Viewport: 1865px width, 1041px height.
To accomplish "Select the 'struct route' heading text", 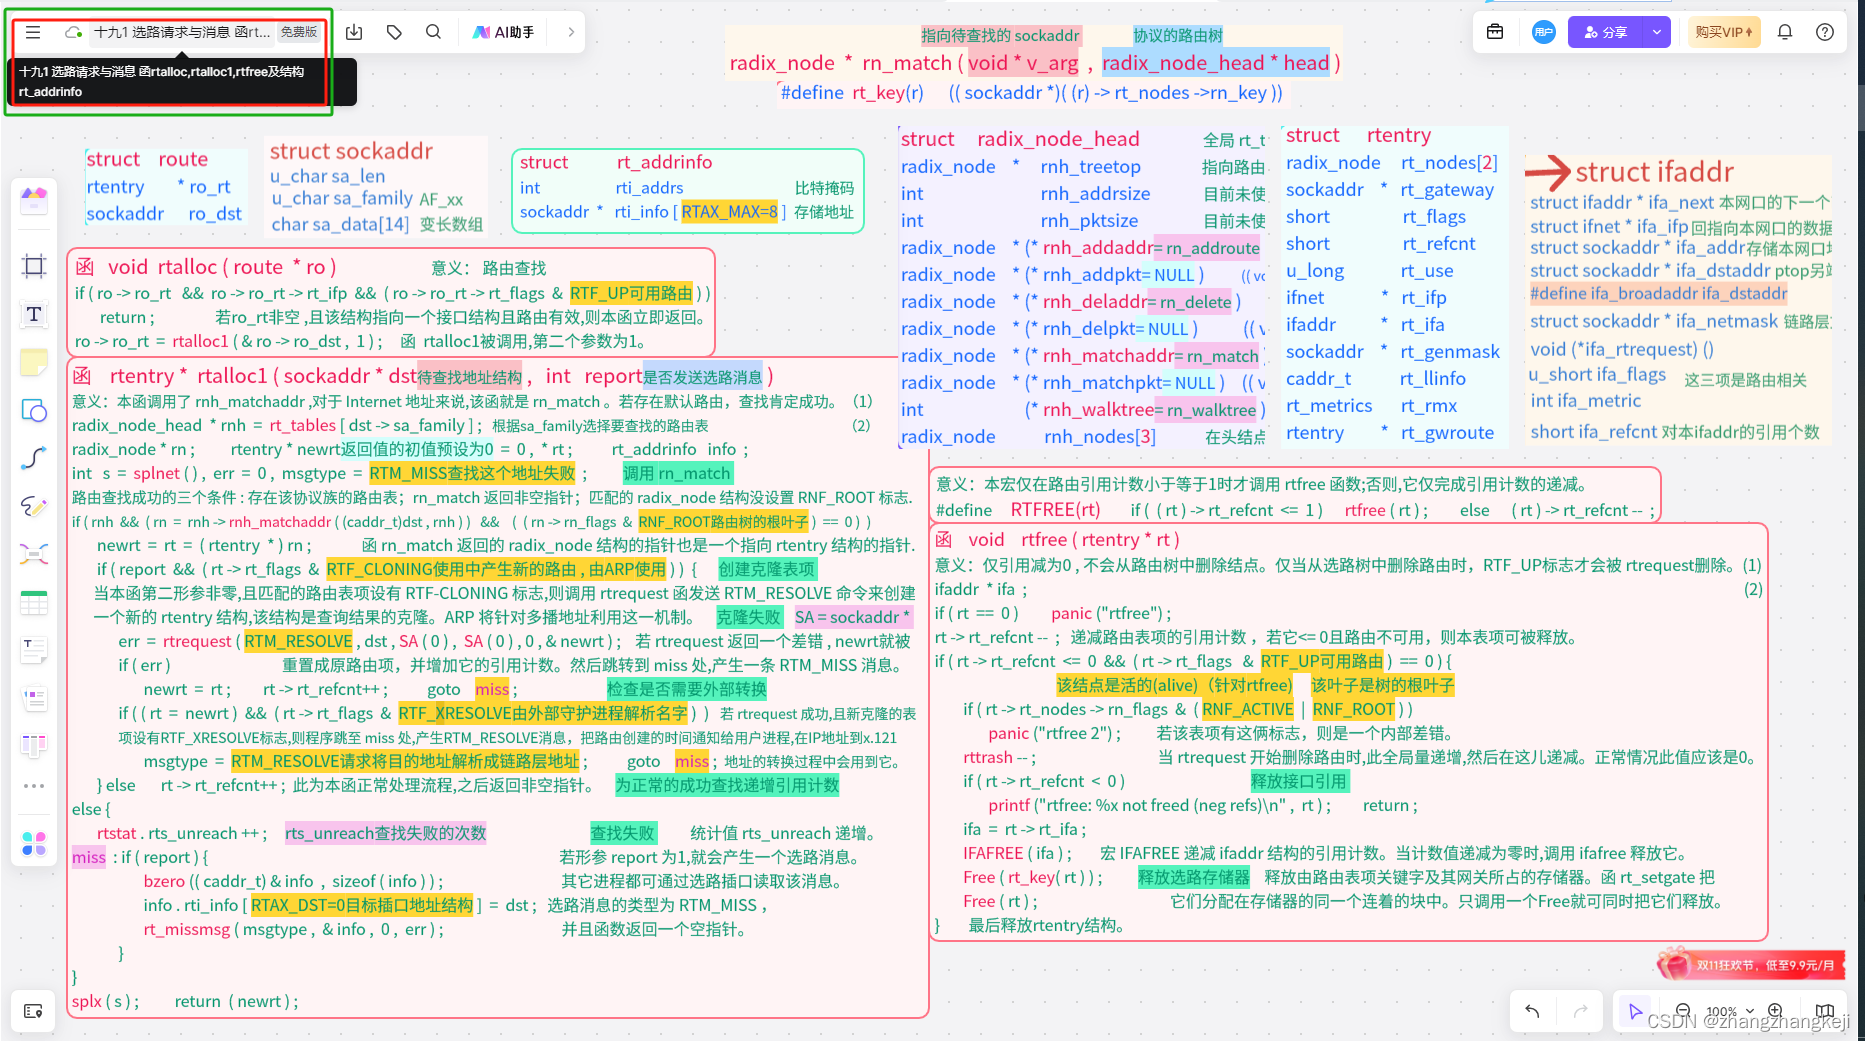I will click(x=147, y=159).
